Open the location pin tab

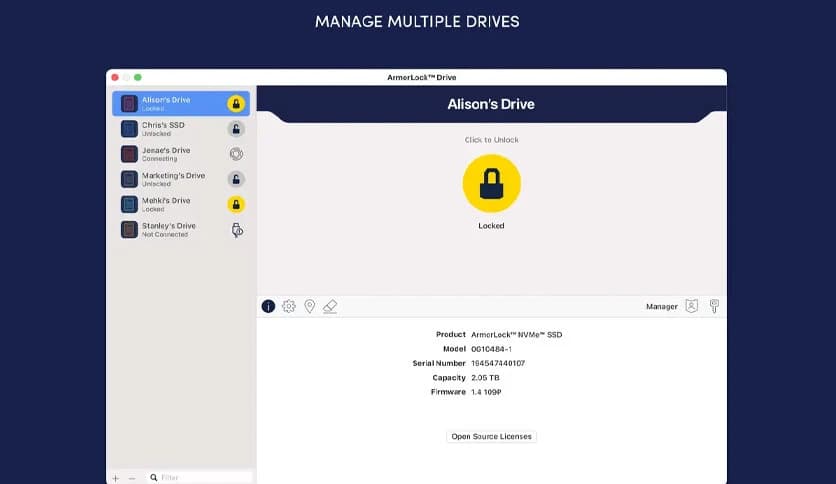[x=310, y=306]
